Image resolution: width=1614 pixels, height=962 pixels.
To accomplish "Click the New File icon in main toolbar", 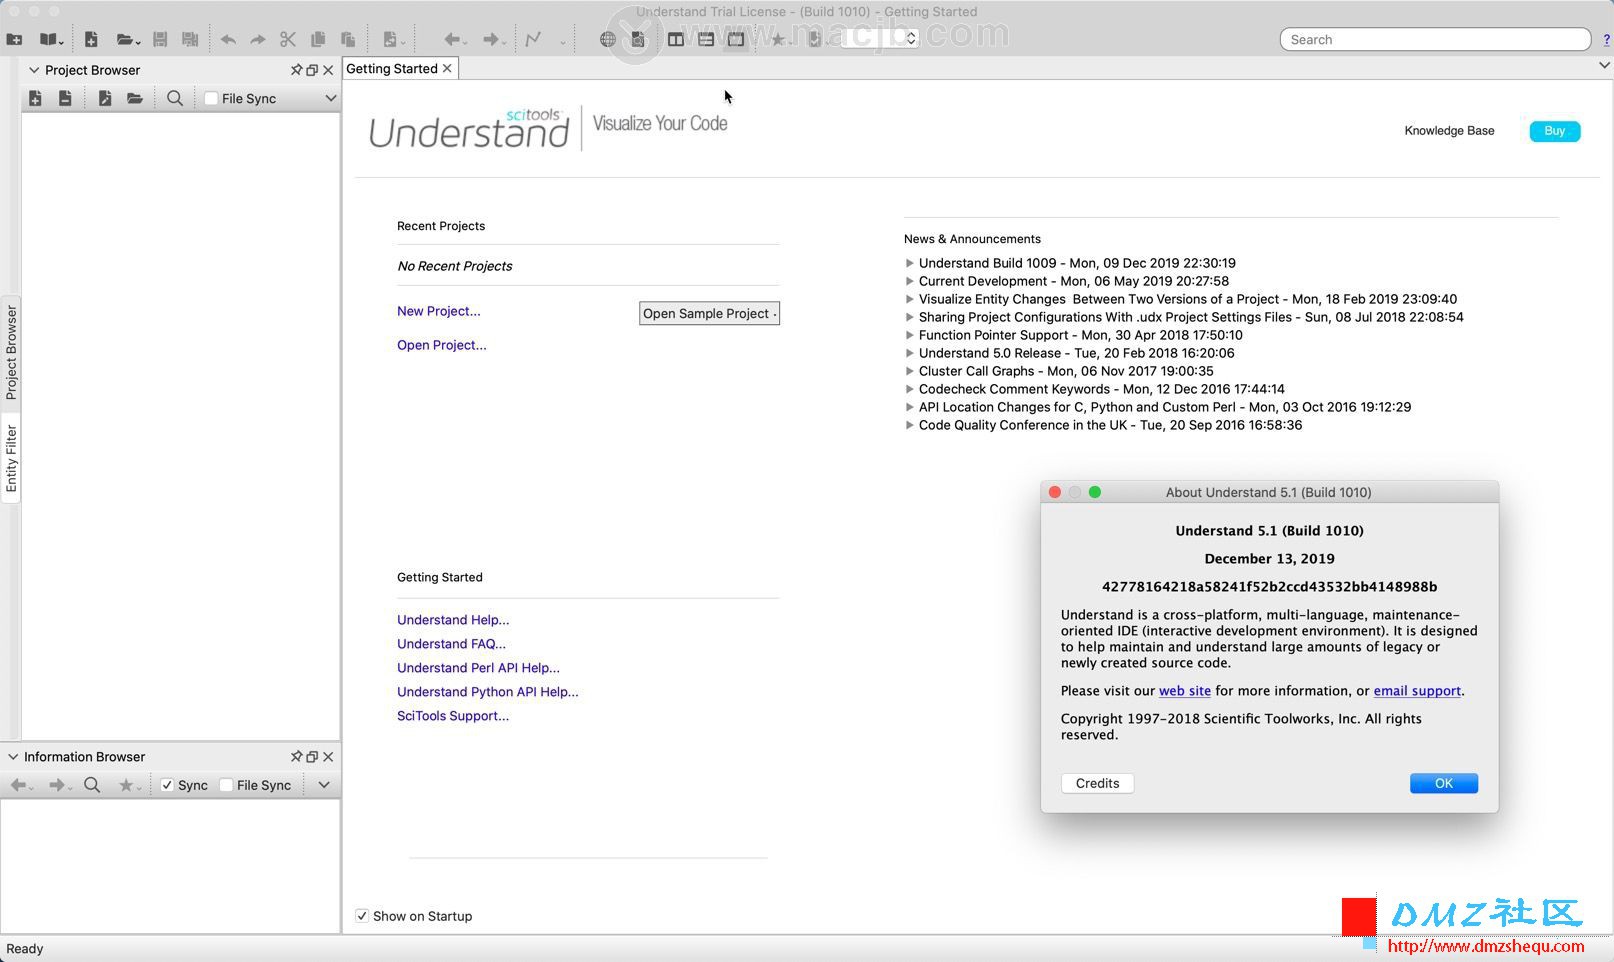I will pos(91,40).
